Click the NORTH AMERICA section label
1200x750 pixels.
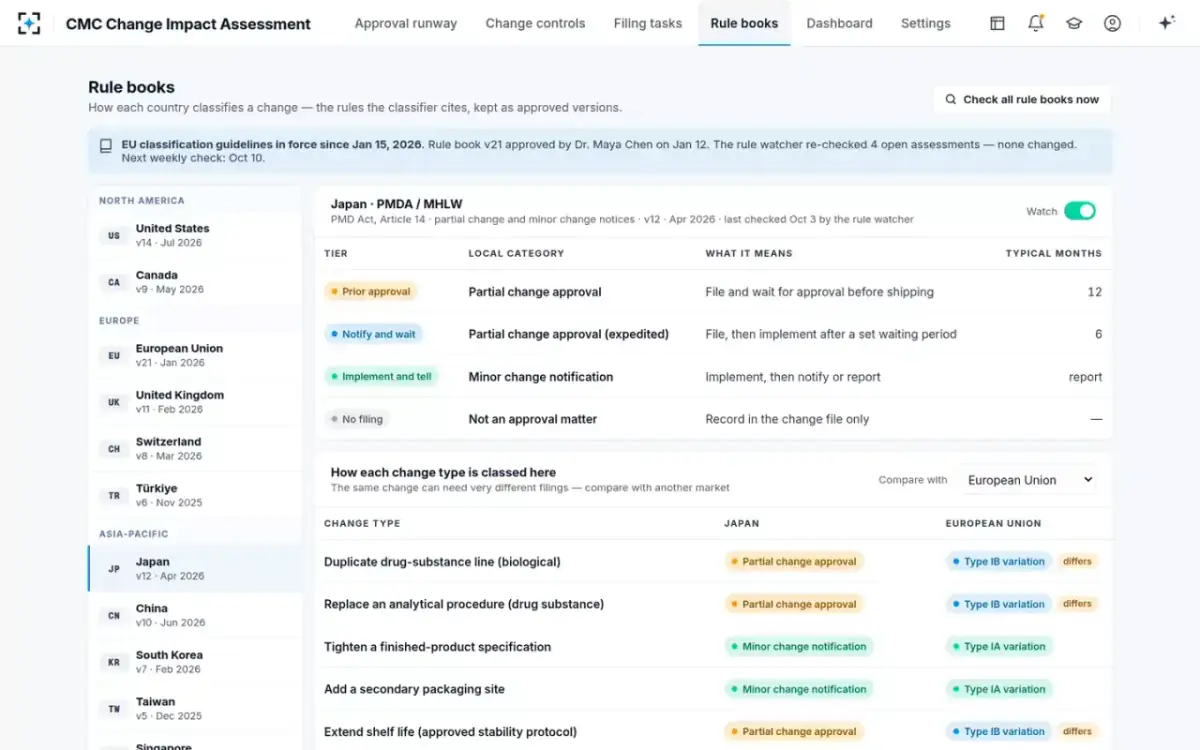[142, 201]
